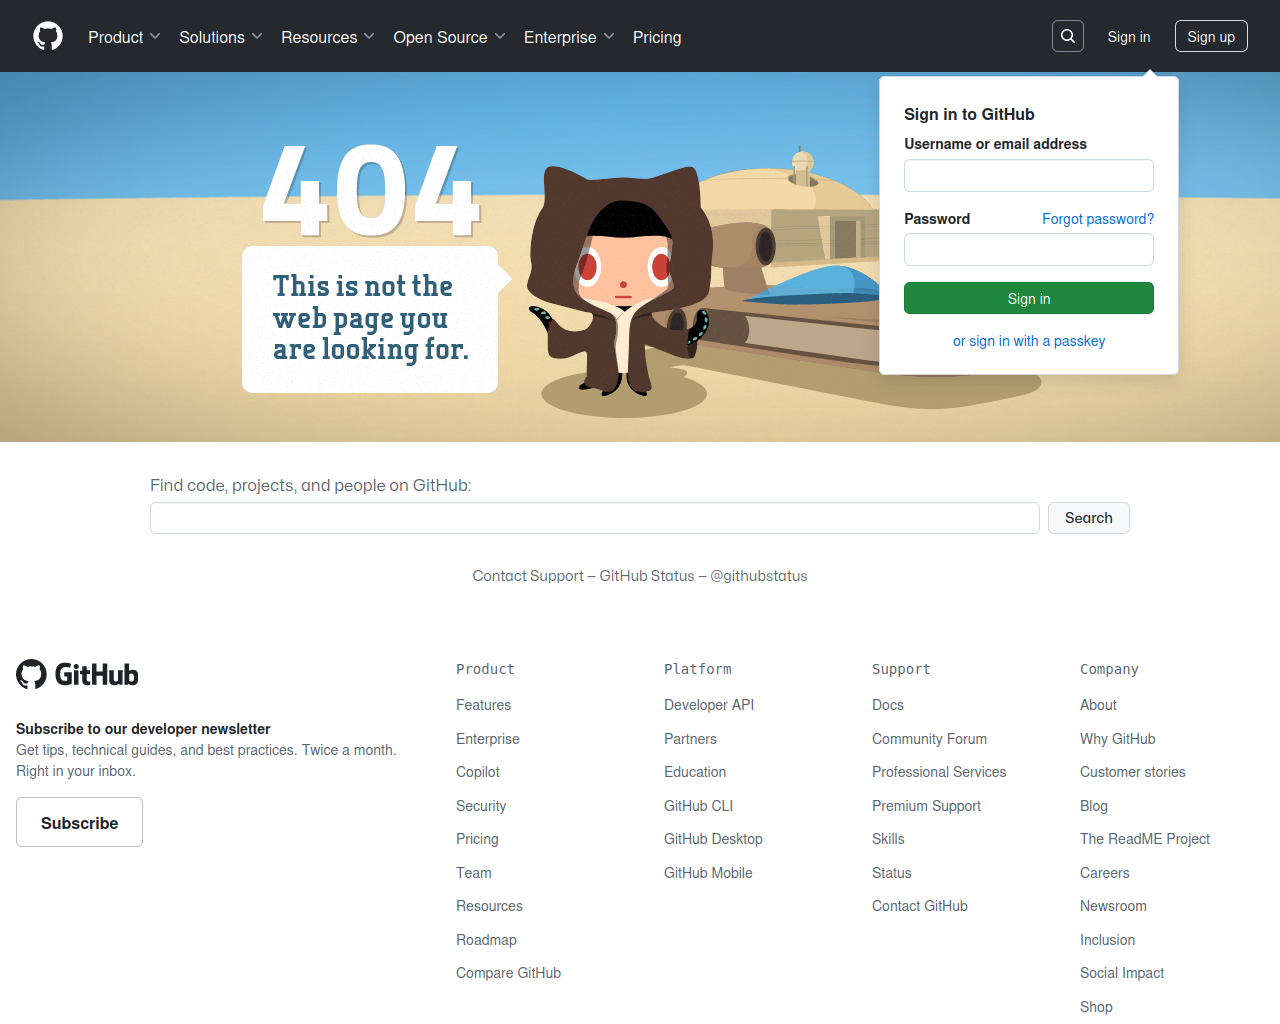Expand the Product dropdown menu

point(124,37)
